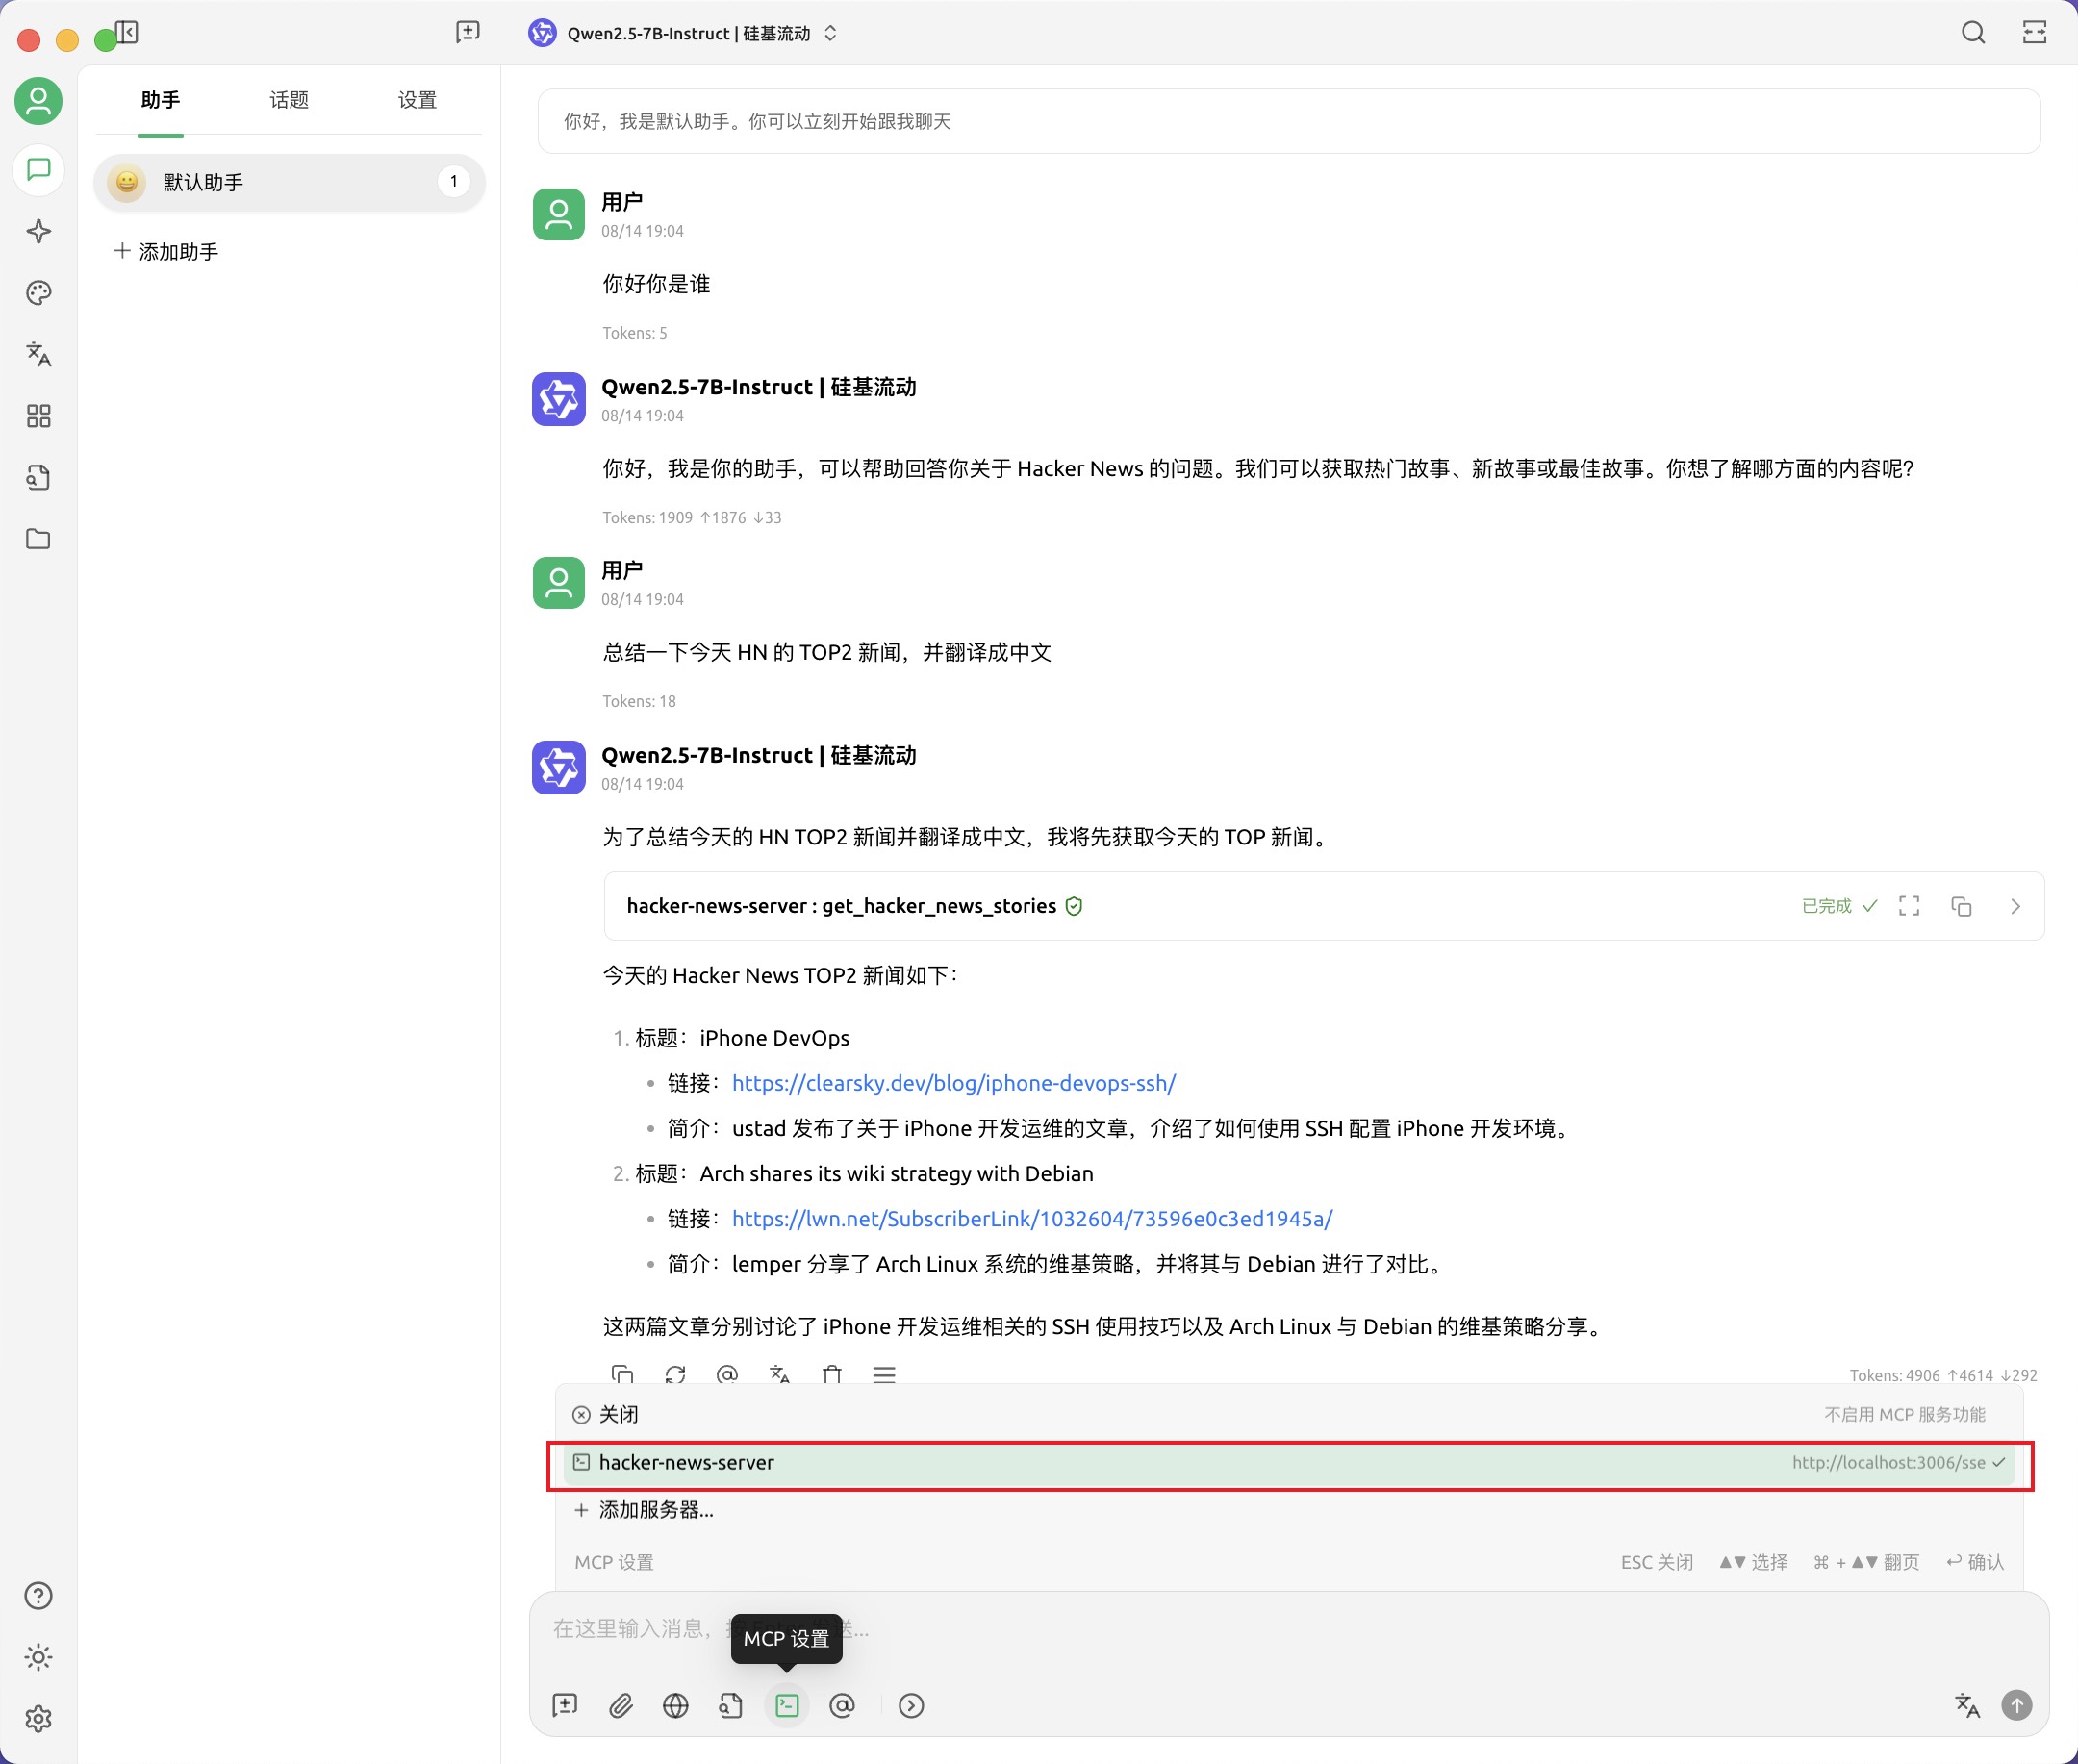Copy the get_hacker_news_stories tool result
This screenshot has width=2078, height=1764.
point(1961,906)
